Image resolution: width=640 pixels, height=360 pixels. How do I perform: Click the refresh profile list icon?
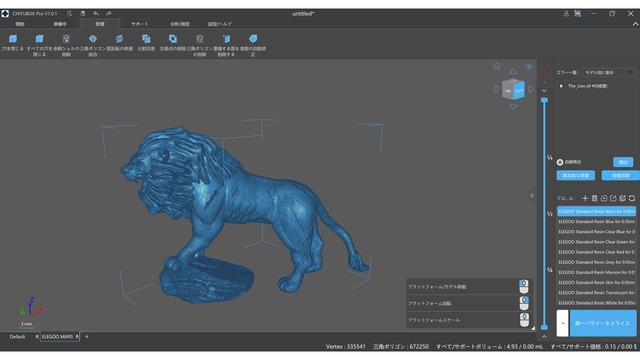[632, 198]
